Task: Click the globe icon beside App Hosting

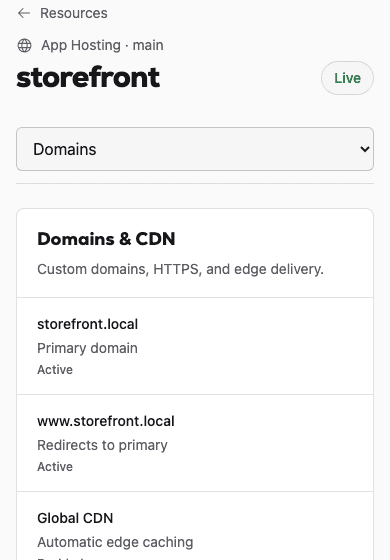Action: pyautogui.click(x=24, y=46)
